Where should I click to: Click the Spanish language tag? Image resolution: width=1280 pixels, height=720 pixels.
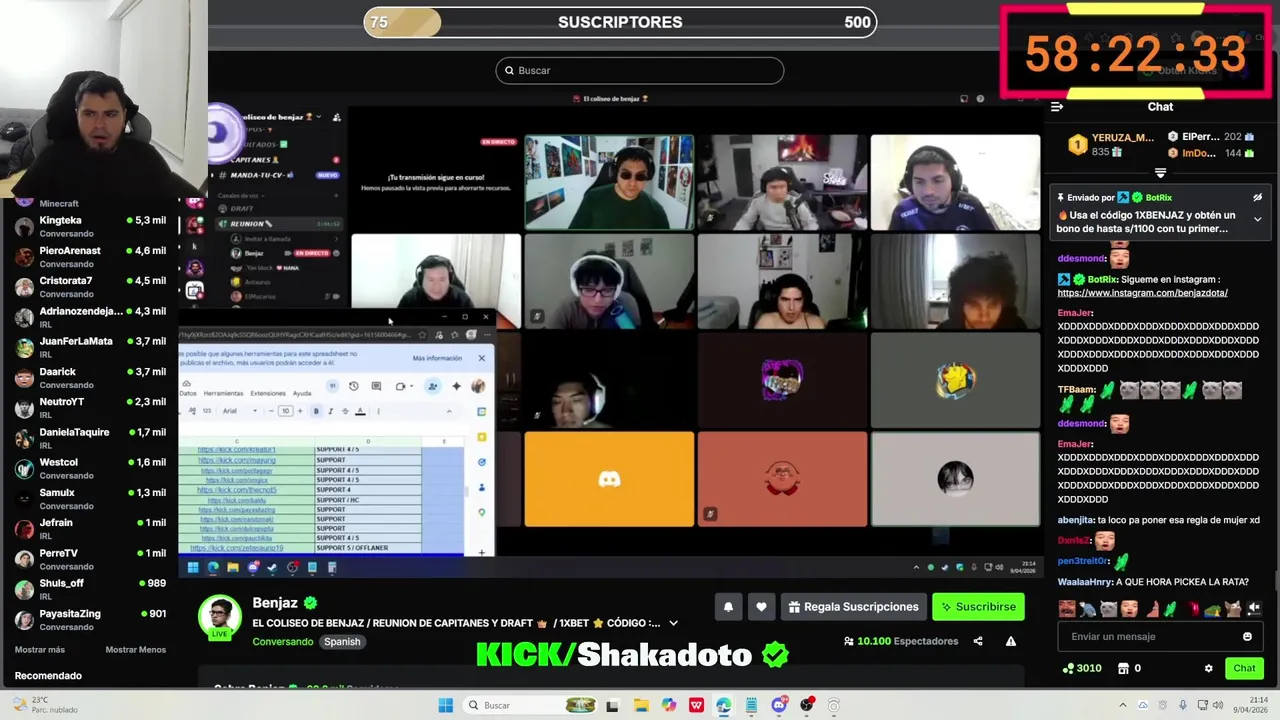pyautogui.click(x=342, y=642)
